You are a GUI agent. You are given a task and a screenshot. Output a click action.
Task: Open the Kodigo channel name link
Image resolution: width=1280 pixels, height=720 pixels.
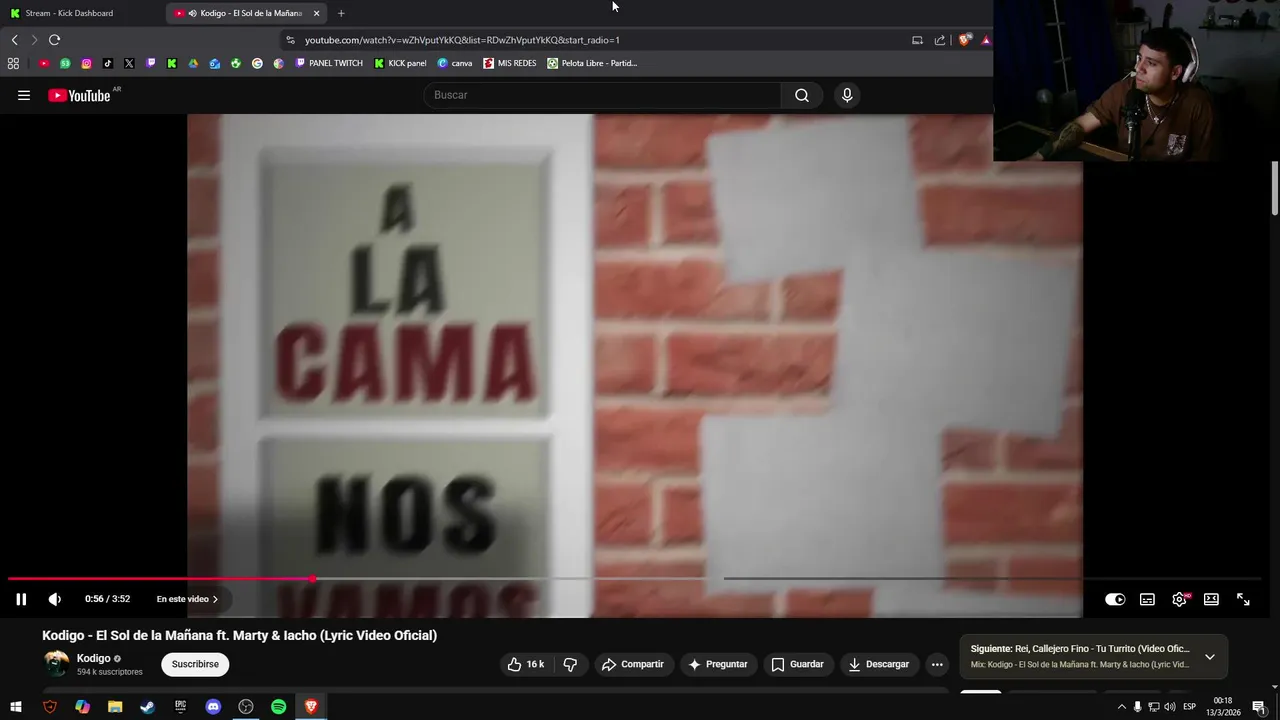(x=94, y=658)
